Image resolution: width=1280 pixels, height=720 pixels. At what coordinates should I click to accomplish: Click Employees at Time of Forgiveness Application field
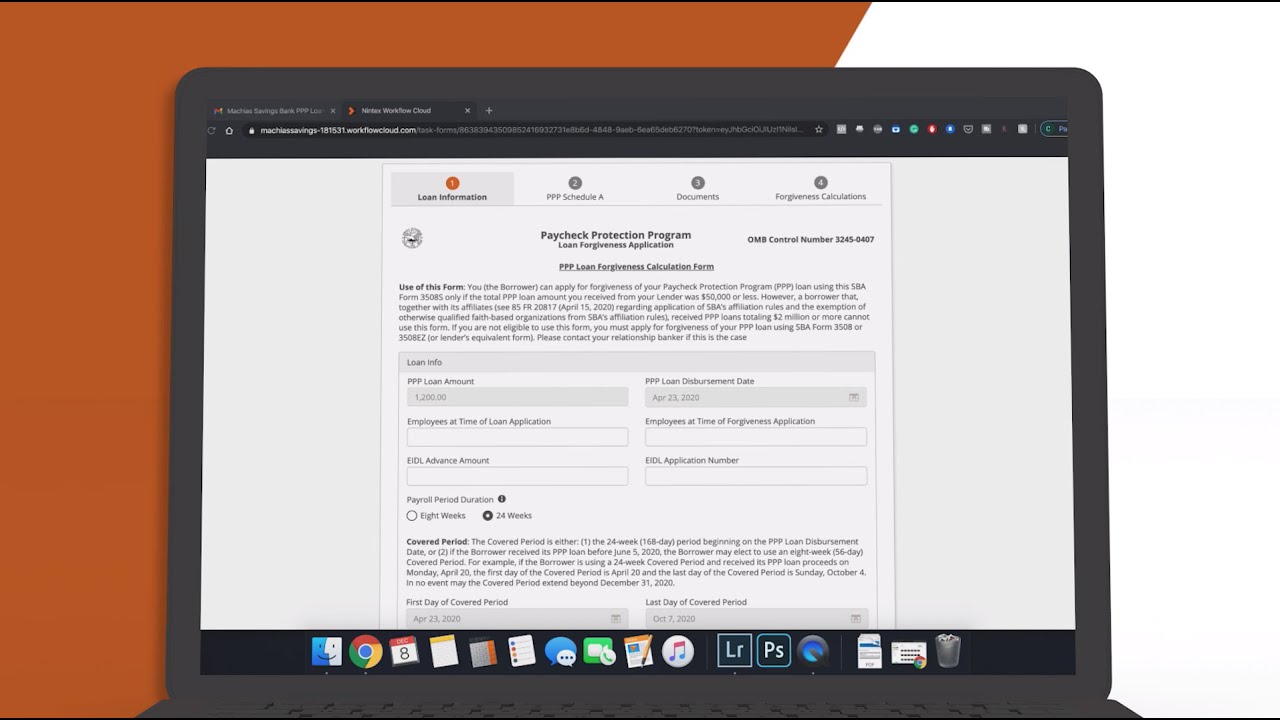[x=756, y=437]
